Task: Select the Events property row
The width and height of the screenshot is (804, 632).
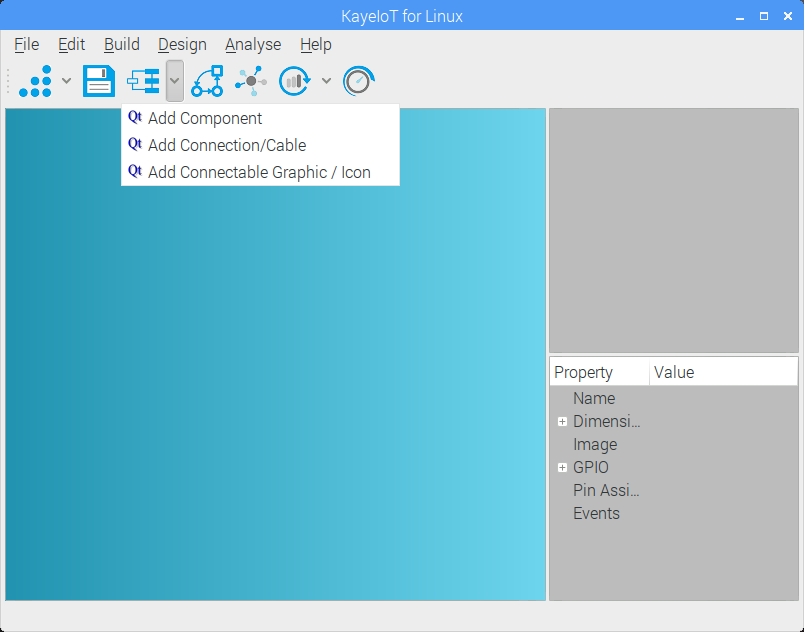Action: [x=673, y=514]
